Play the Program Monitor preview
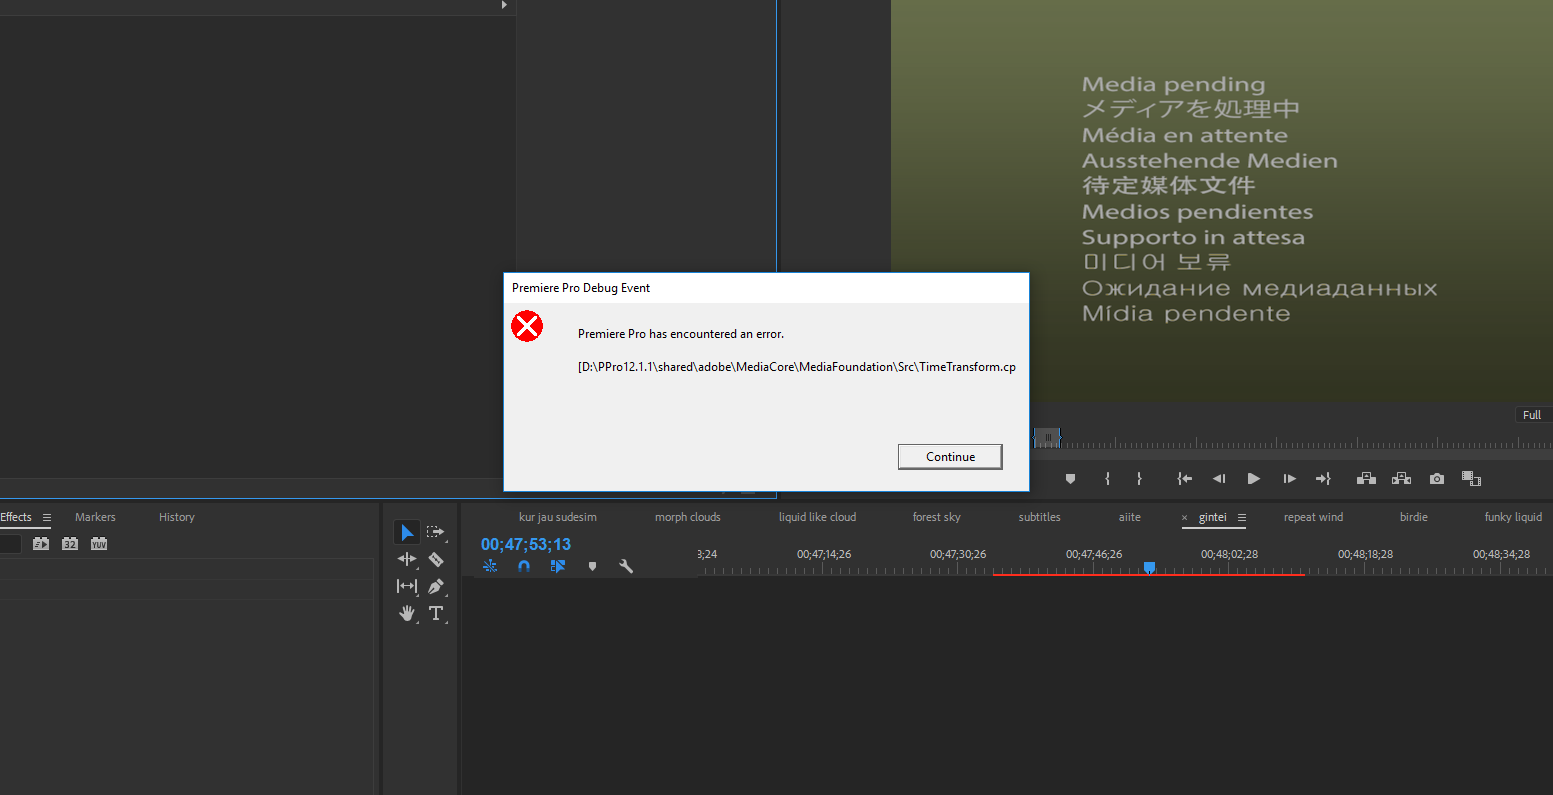 point(1253,479)
